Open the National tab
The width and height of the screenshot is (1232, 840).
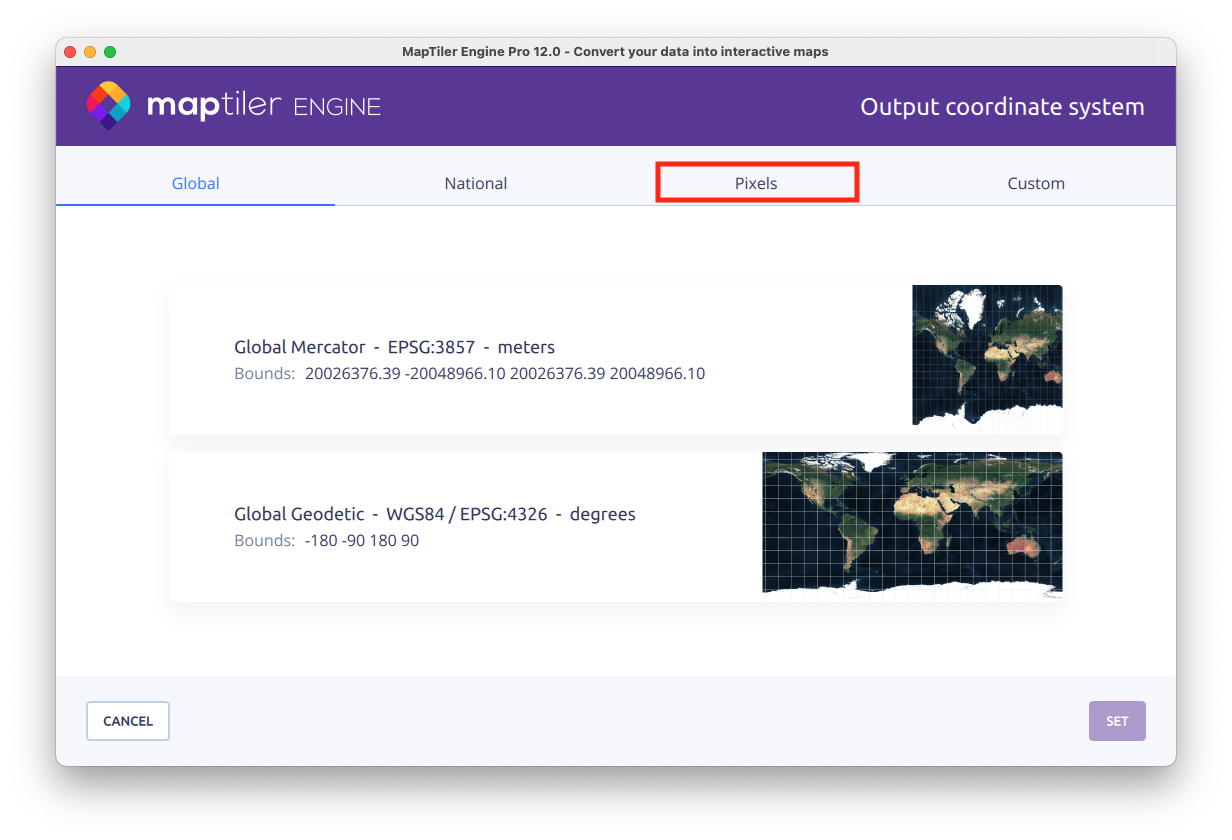pyautogui.click(x=476, y=183)
